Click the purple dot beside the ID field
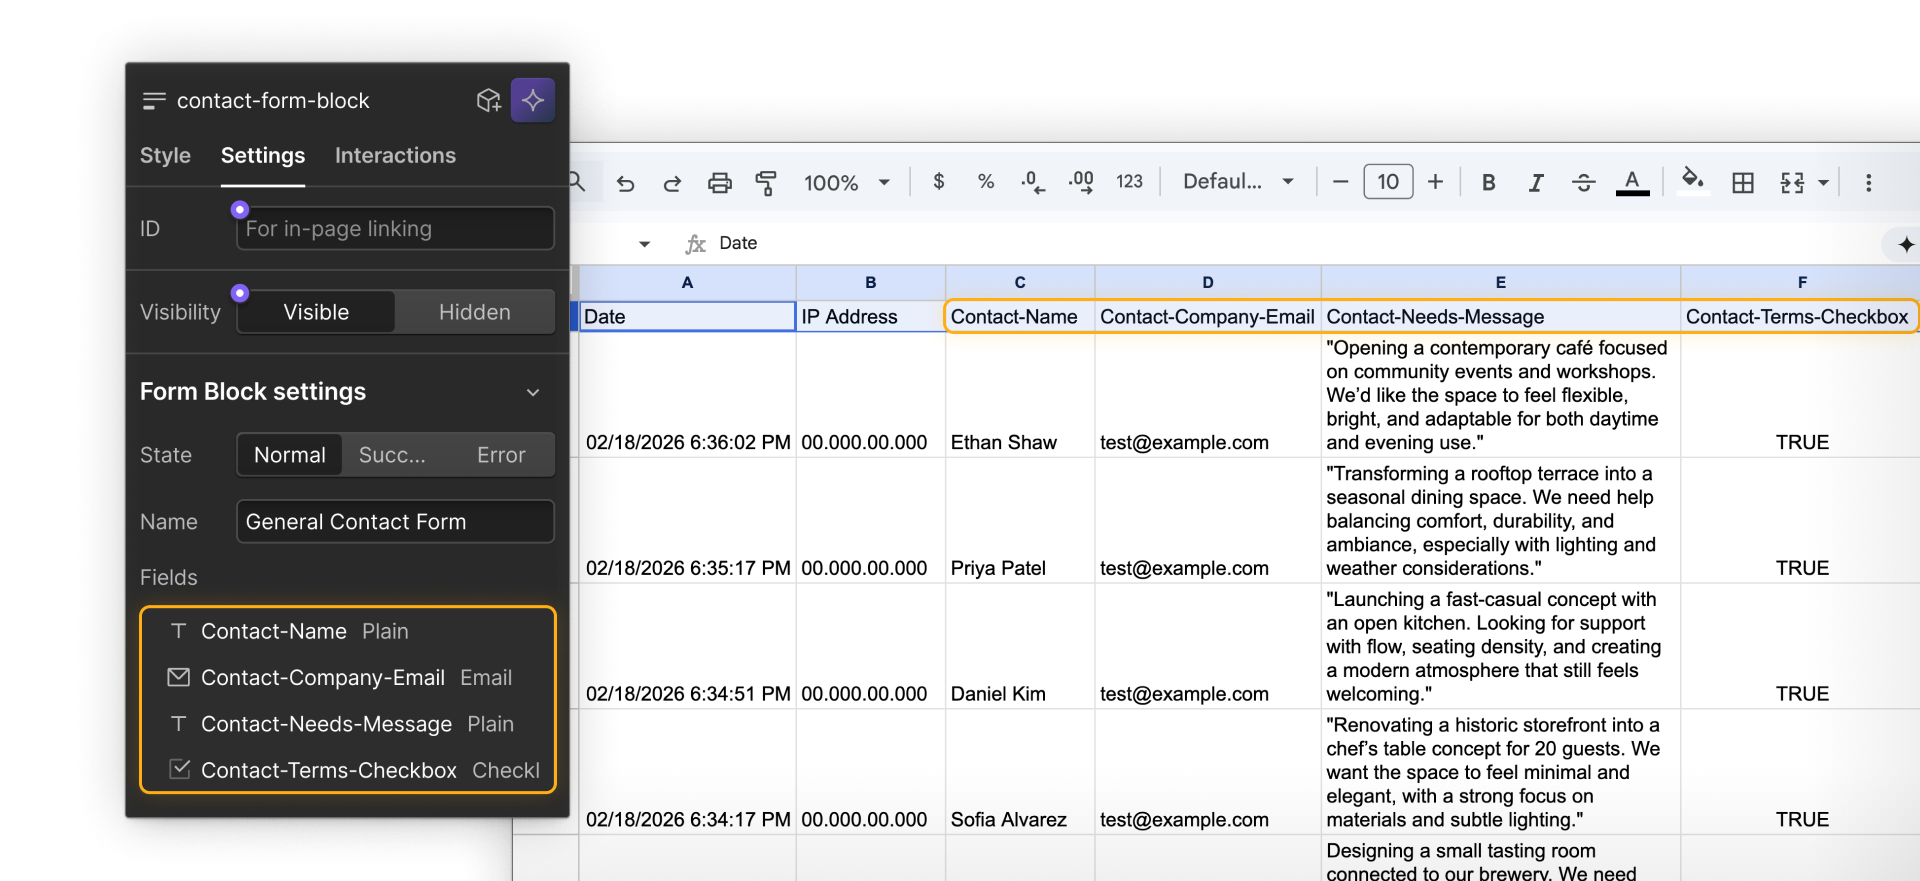1920x881 pixels. pyautogui.click(x=240, y=210)
